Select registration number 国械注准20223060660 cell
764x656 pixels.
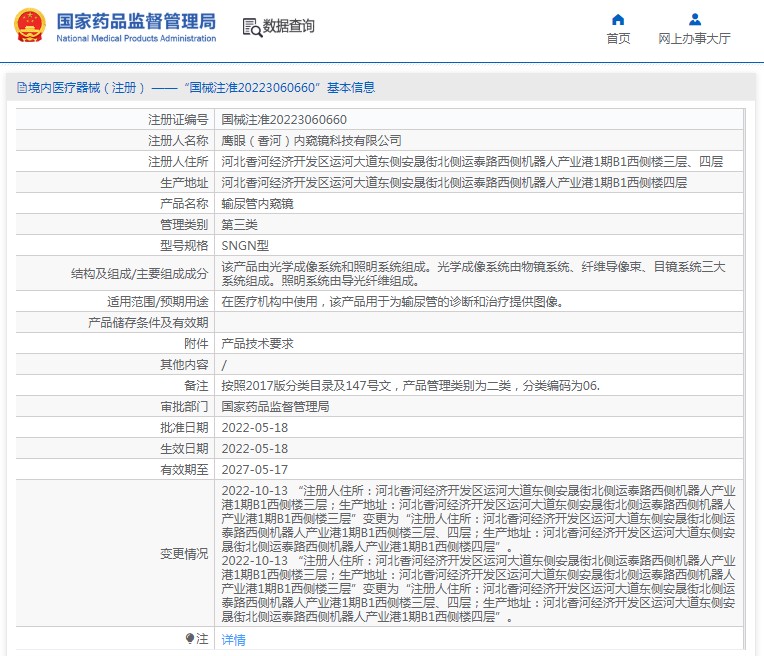tap(284, 119)
